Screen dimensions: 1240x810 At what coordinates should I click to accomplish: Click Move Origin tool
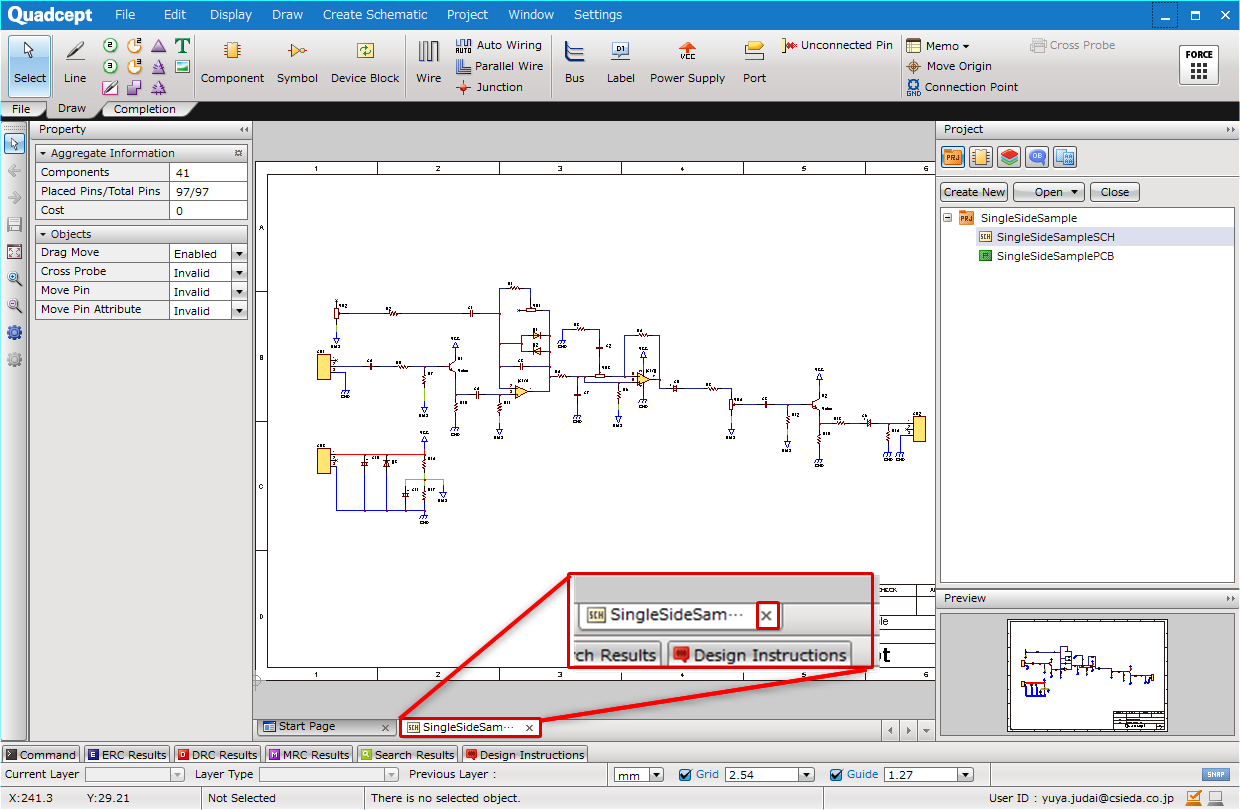point(948,66)
